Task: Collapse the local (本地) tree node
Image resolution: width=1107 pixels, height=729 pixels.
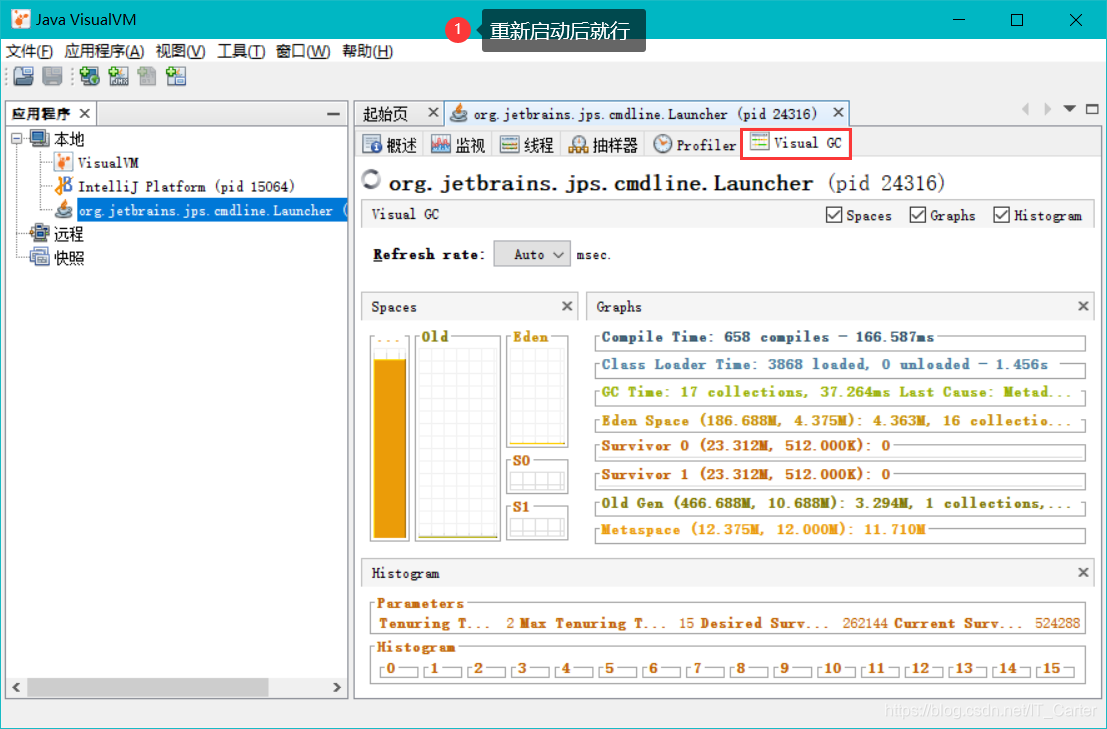Action: click(17, 139)
